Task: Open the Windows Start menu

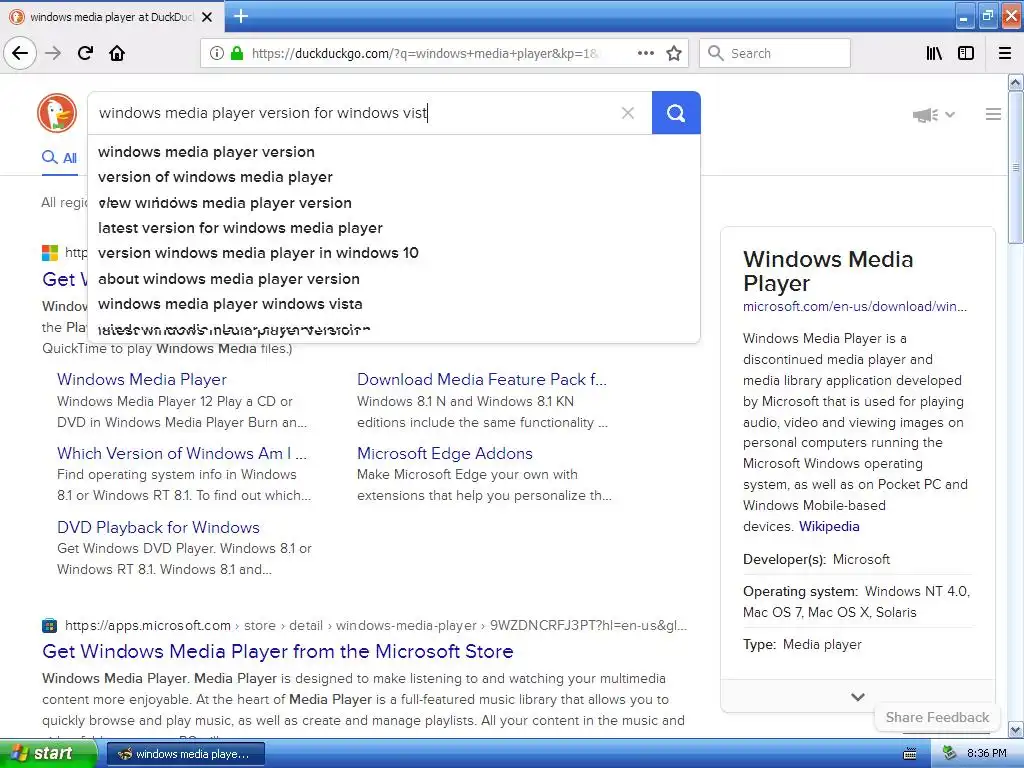Action: pos(47,753)
